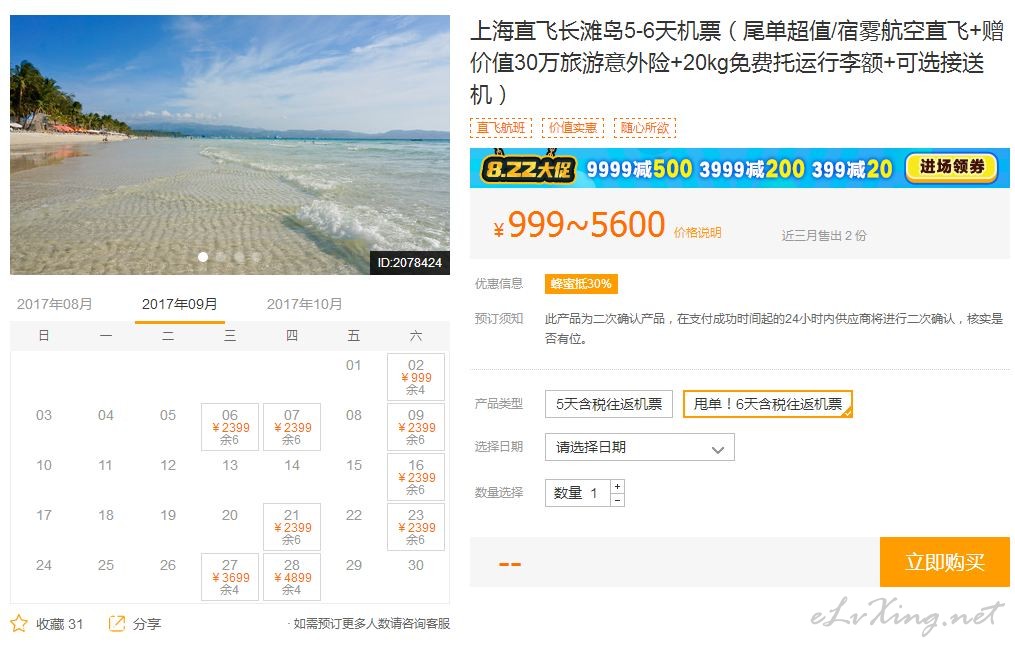Viewport: 1015px width, 649px height.
Task: Select September 28 priced ¥4899
Action: 292,577
